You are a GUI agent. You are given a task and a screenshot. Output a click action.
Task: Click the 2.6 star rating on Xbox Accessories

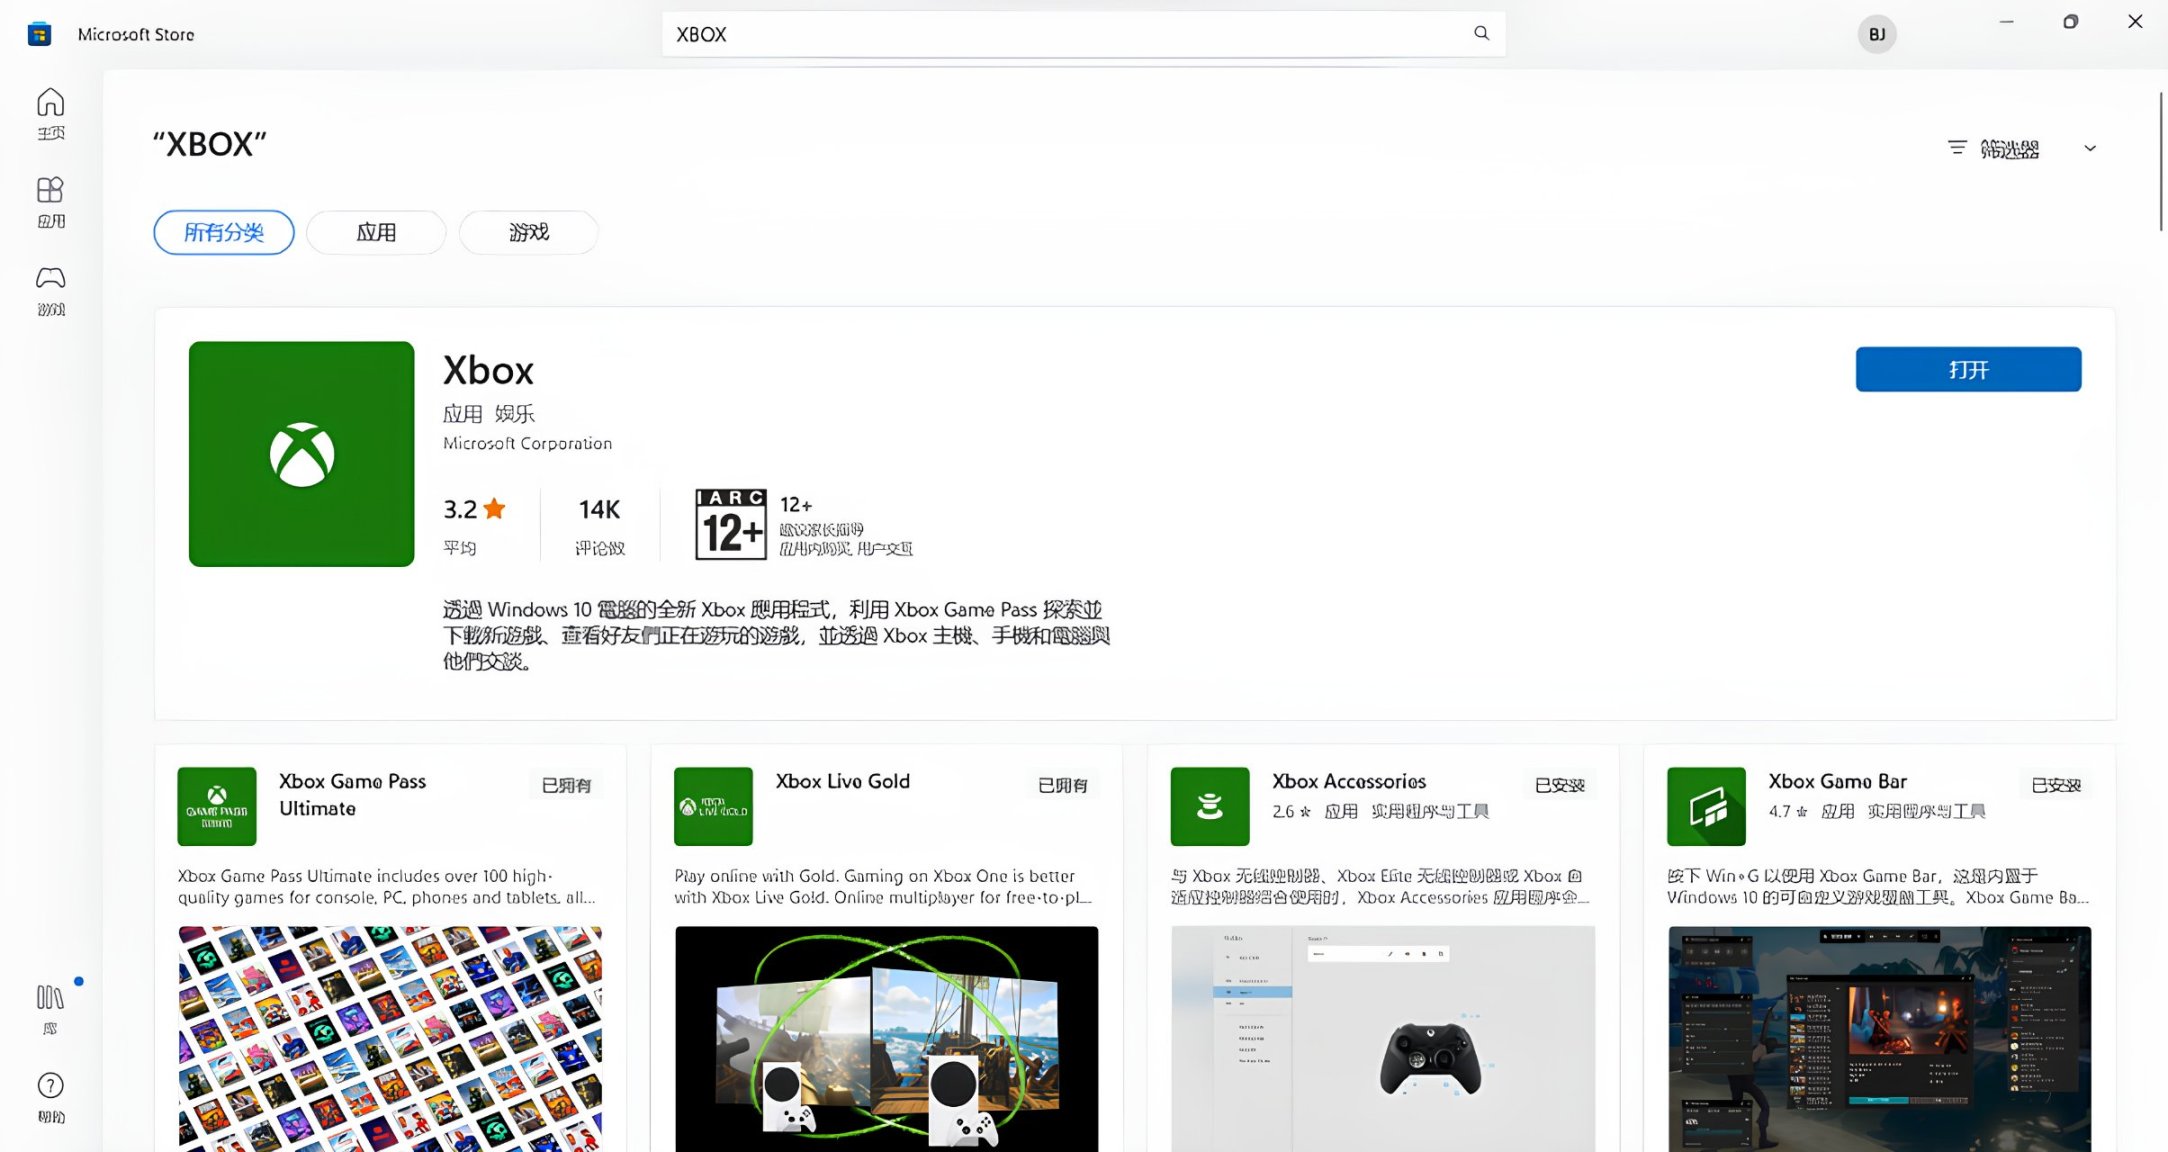1291,811
